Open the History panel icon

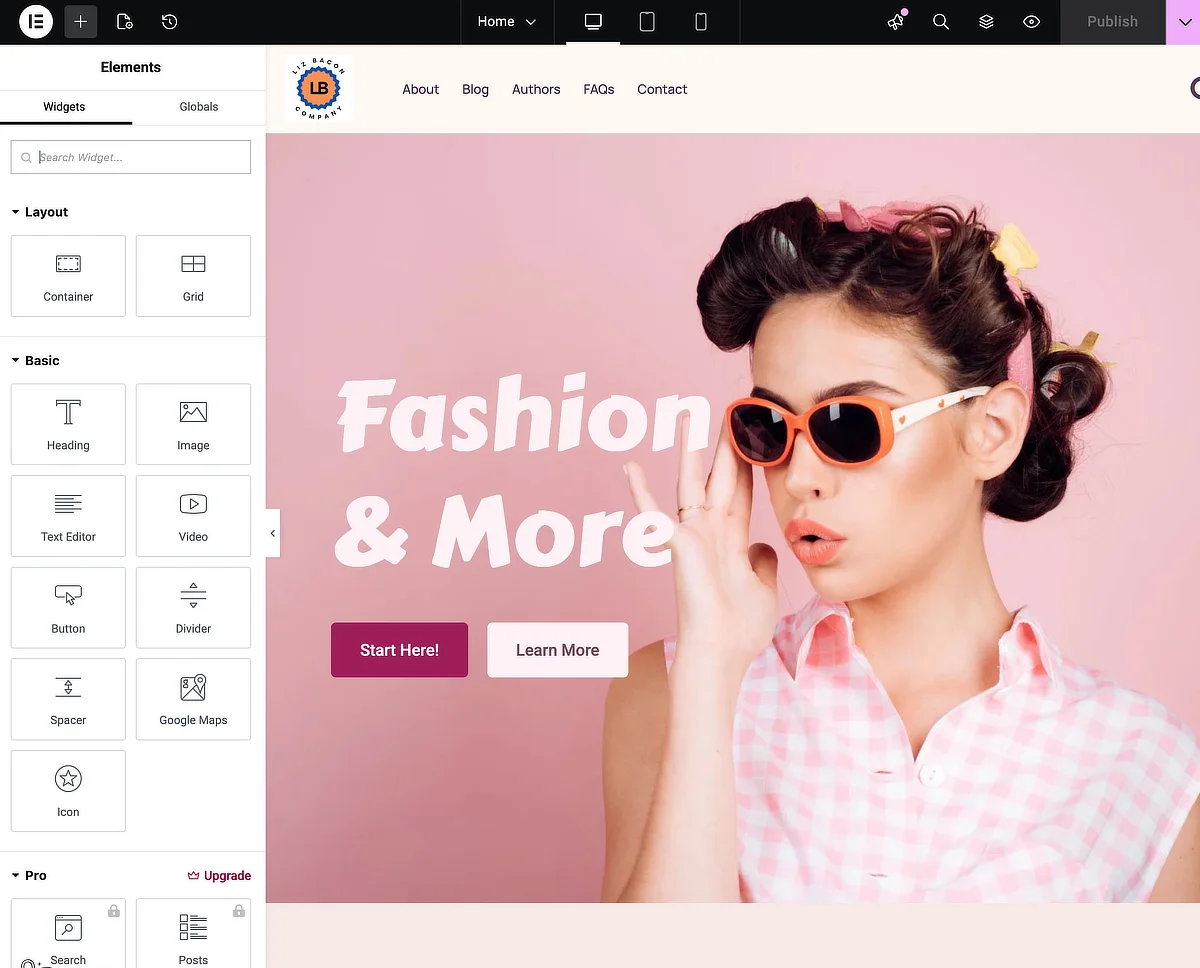coord(169,22)
